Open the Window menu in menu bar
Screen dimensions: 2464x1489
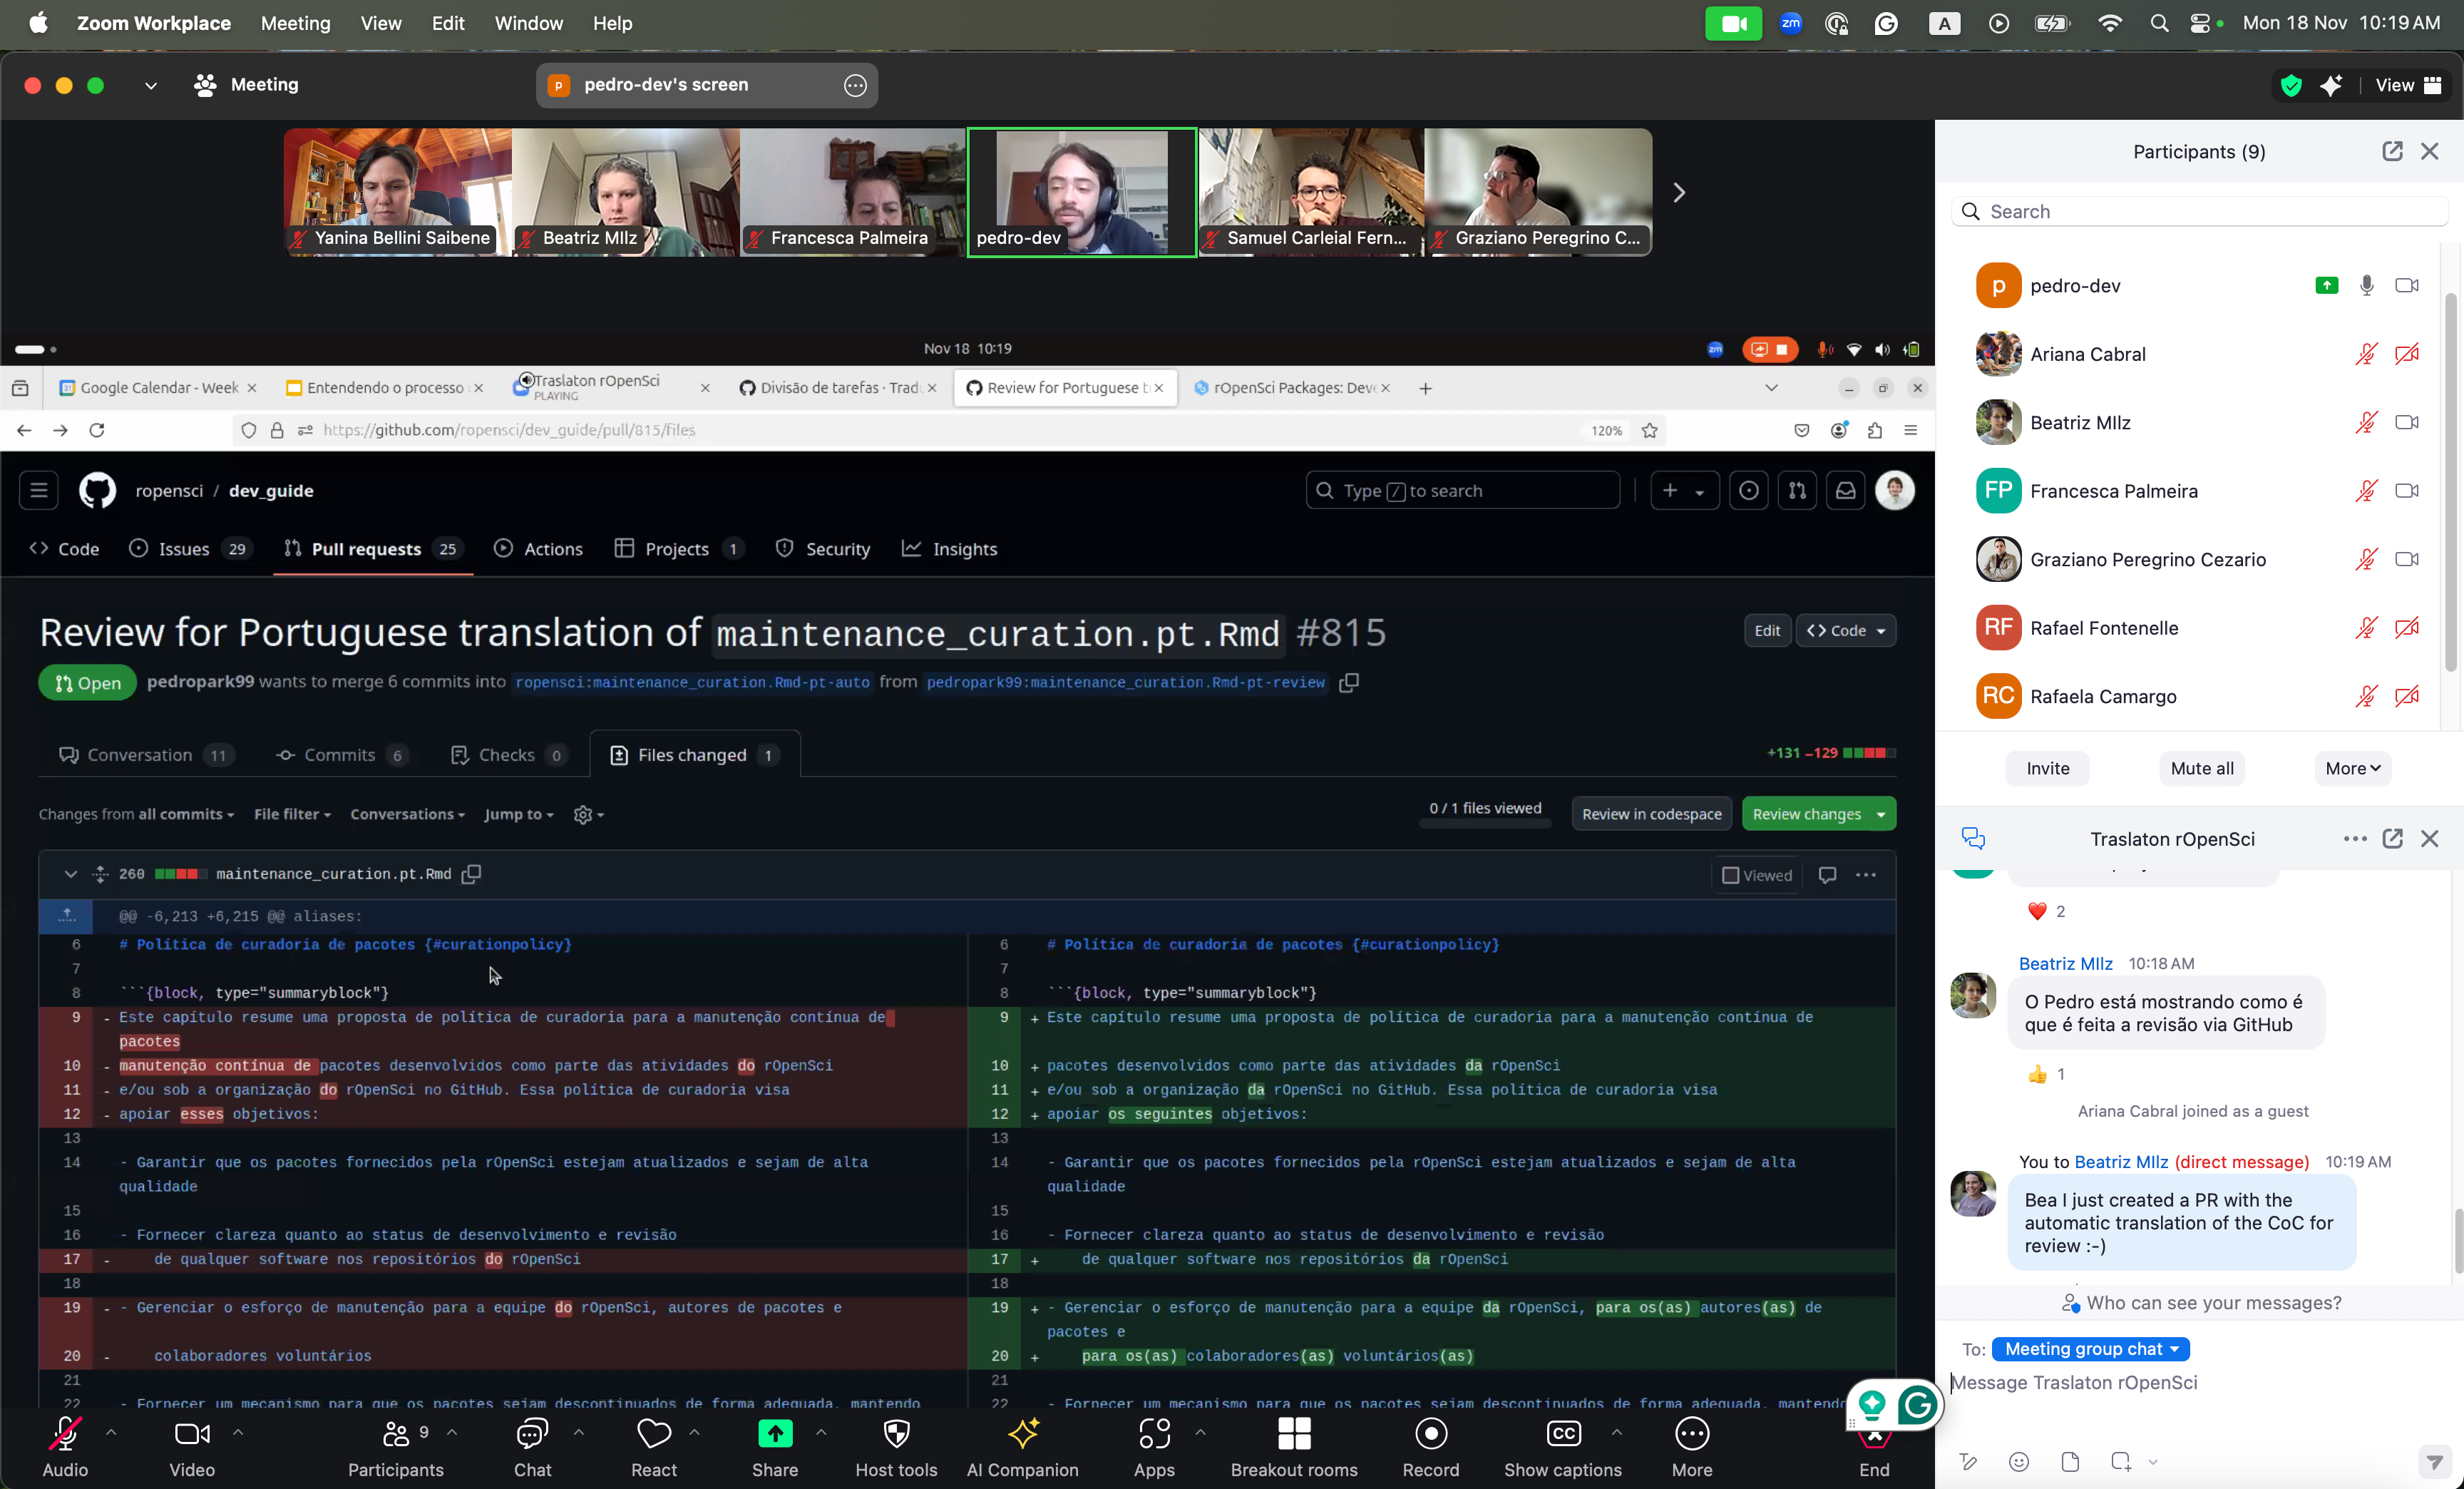pos(528,23)
